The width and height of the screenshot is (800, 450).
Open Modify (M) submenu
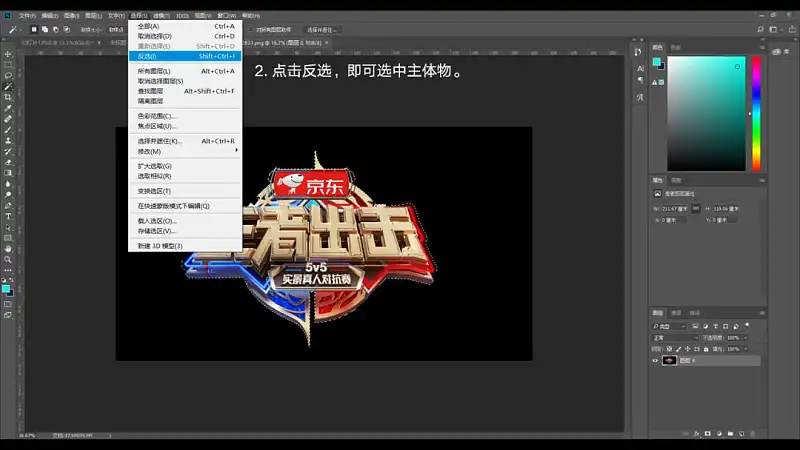click(x=185, y=152)
